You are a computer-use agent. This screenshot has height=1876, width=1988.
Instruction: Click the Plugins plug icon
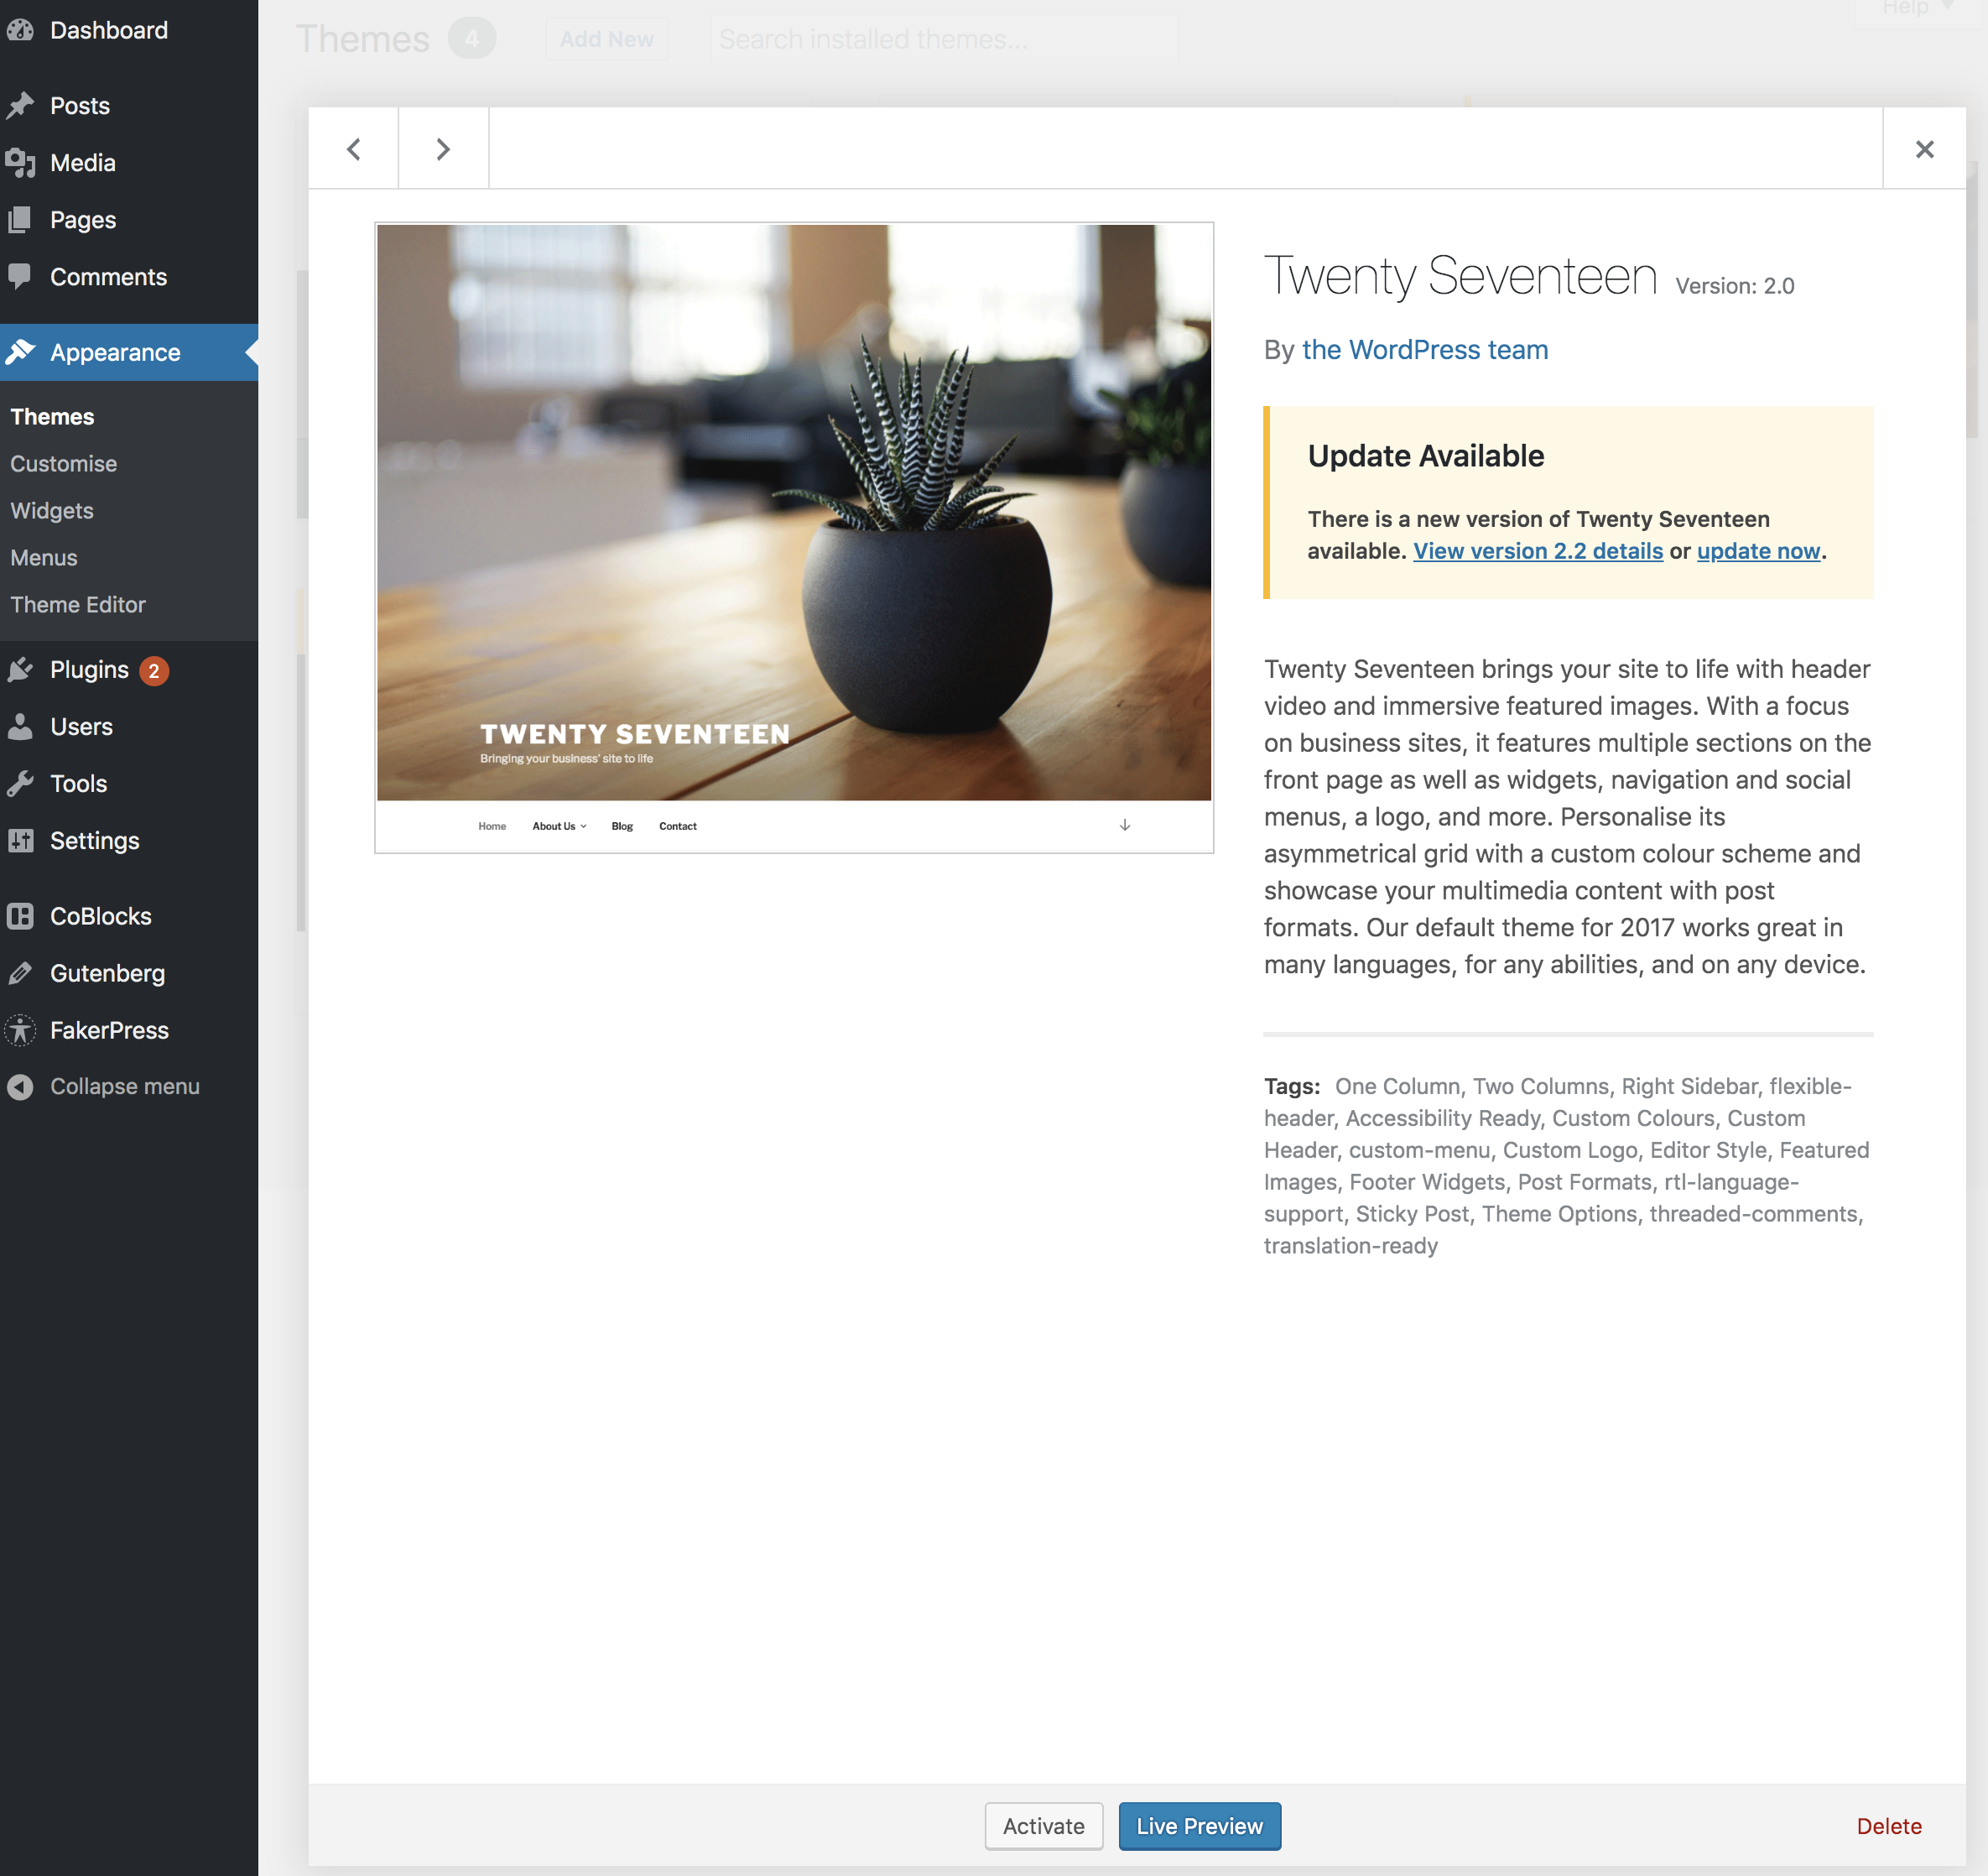coord(20,670)
